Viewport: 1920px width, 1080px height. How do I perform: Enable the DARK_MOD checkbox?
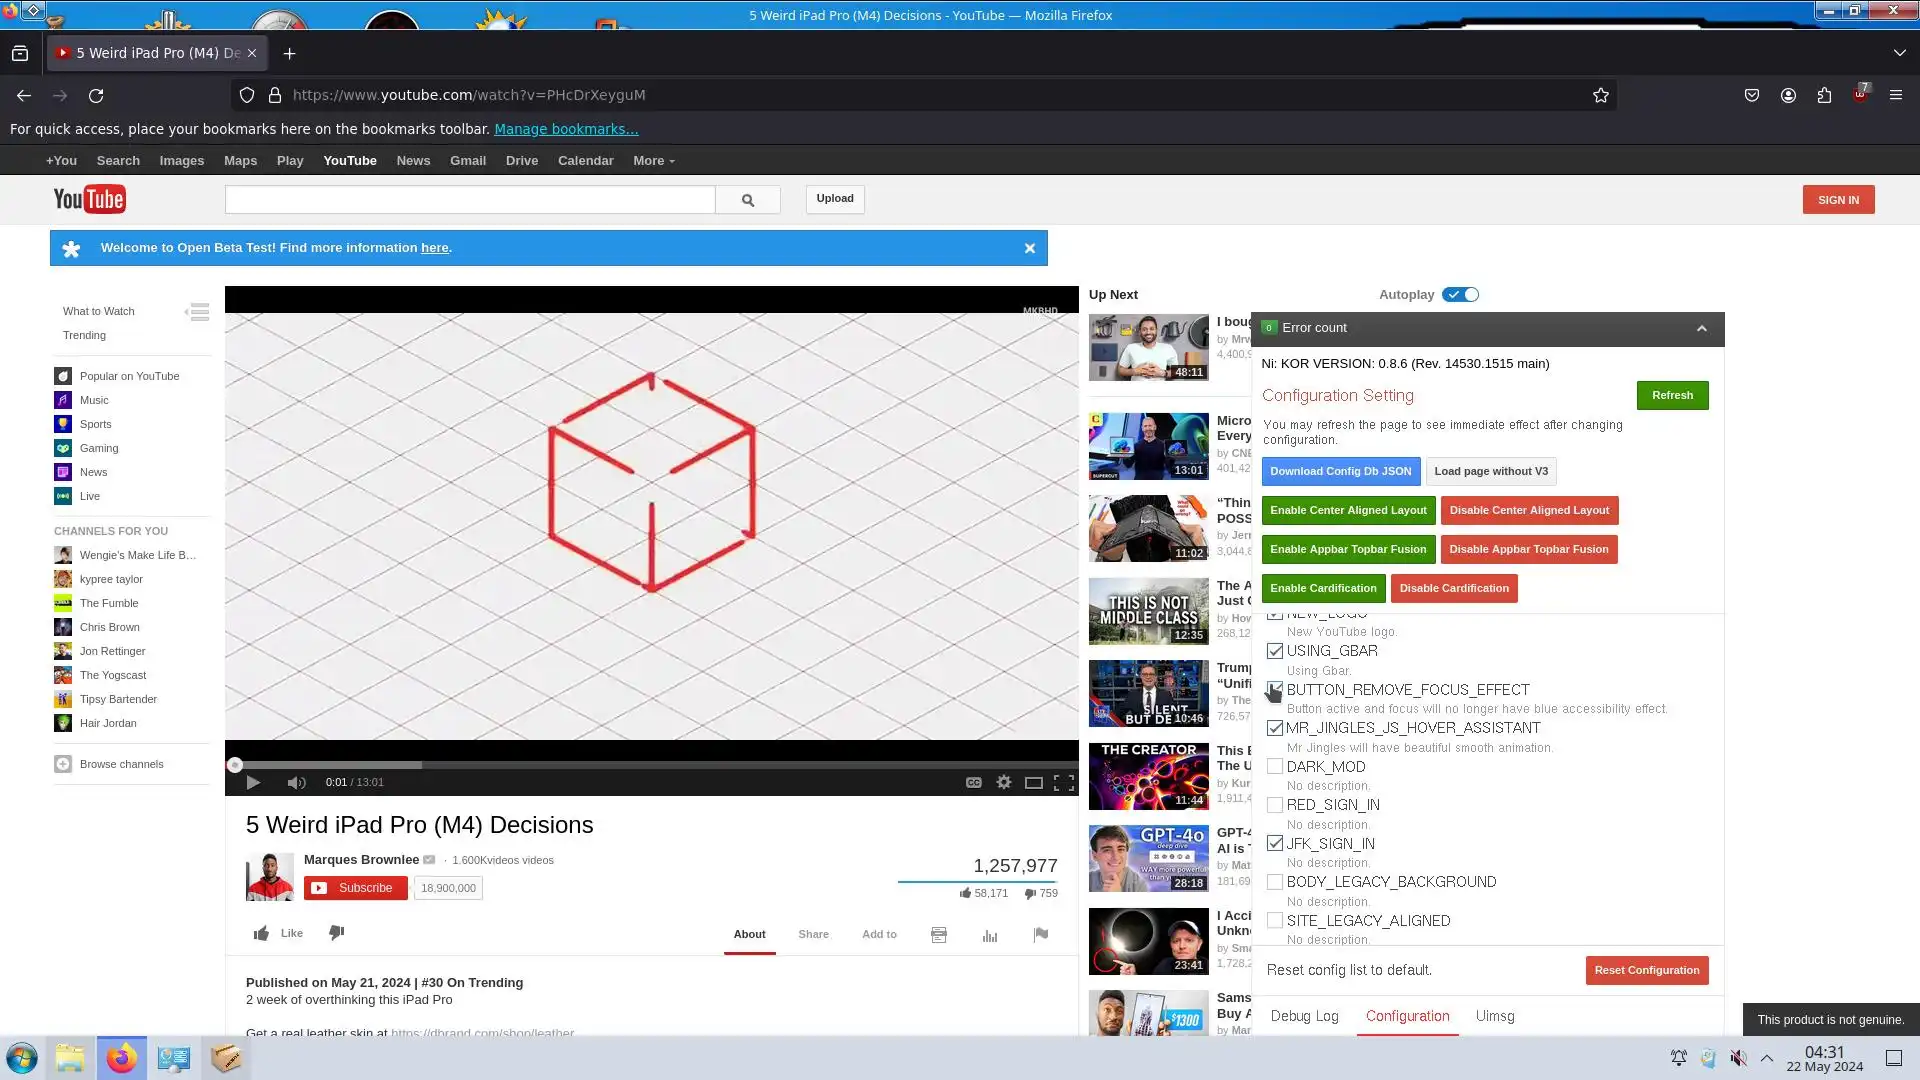point(1275,767)
